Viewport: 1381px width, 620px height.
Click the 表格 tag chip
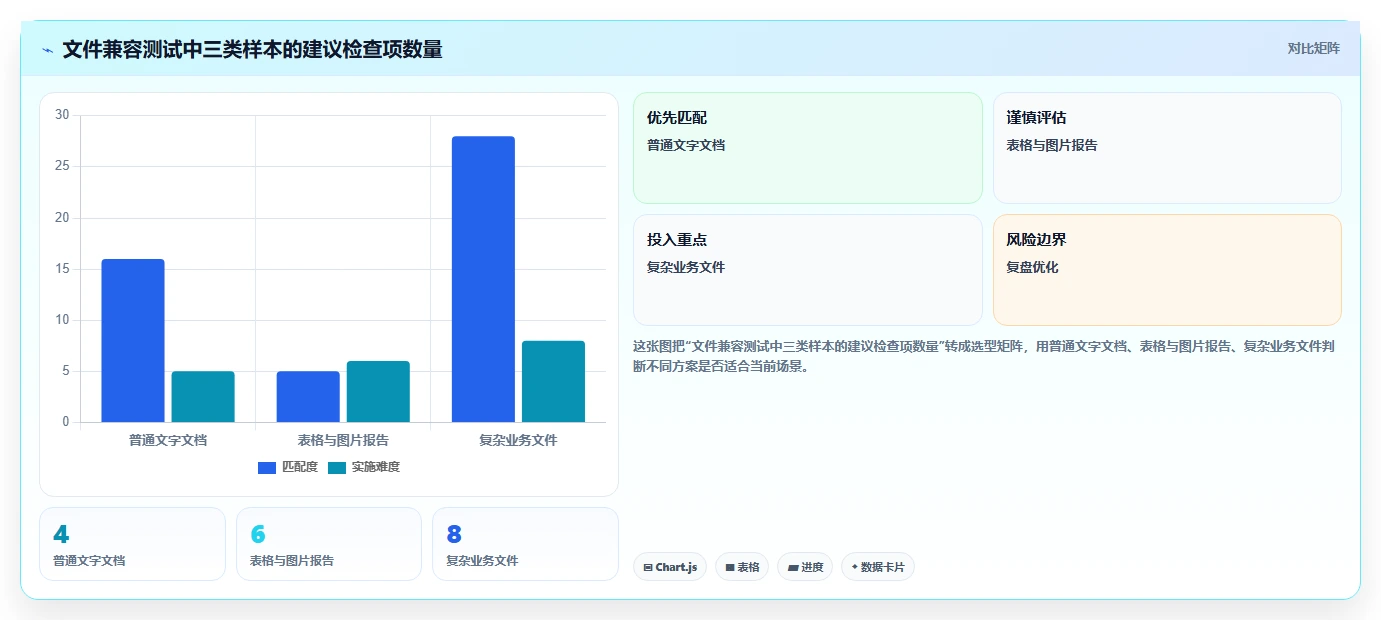tap(742, 567)
